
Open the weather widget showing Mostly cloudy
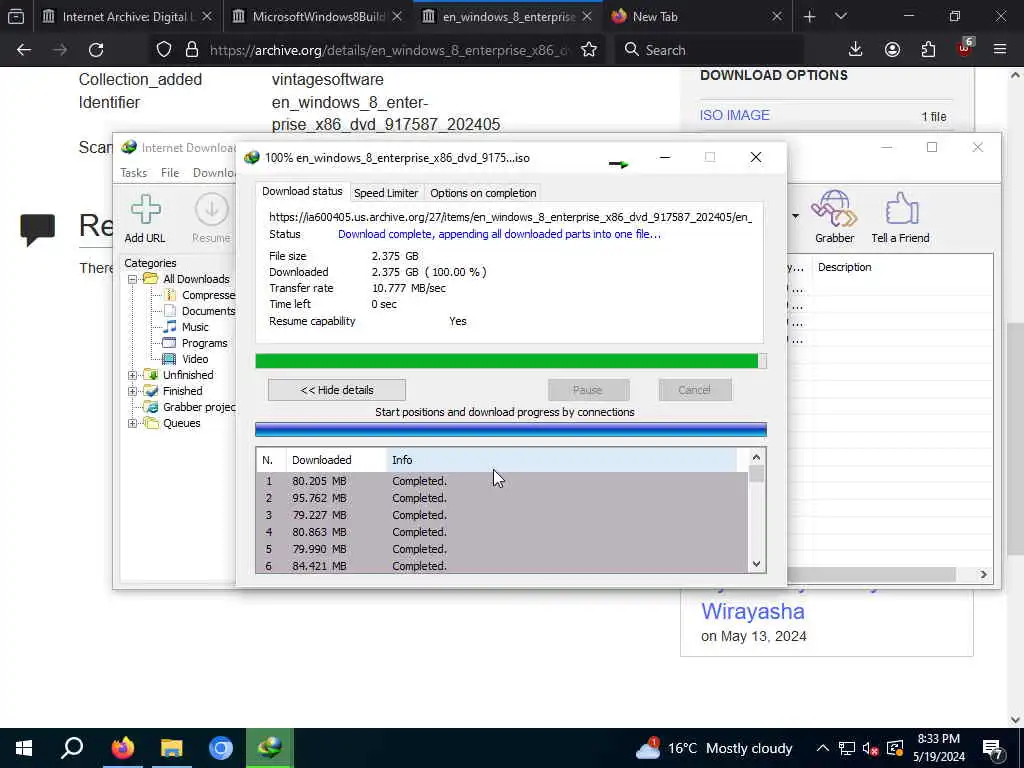tap(714, 748)
